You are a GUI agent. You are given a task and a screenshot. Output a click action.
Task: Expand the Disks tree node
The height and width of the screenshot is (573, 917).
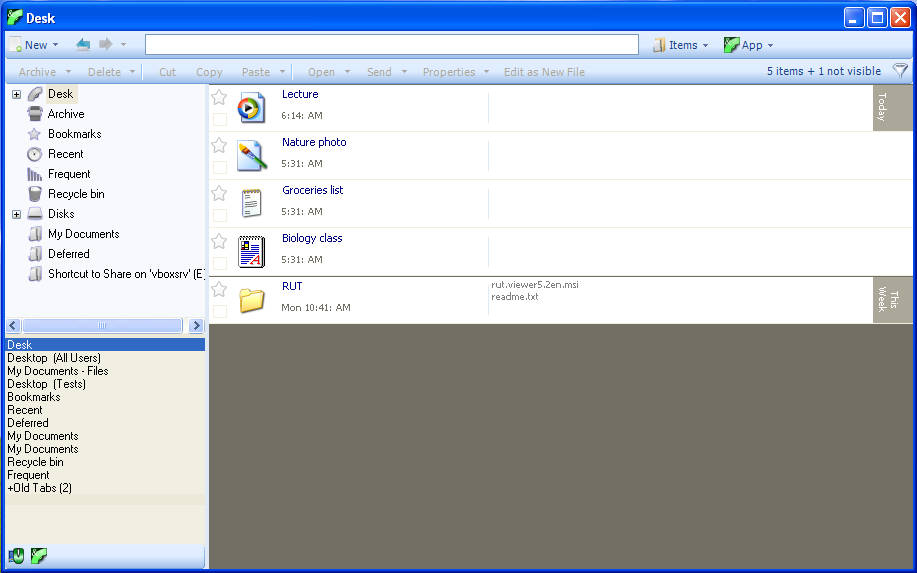point(16,214)
